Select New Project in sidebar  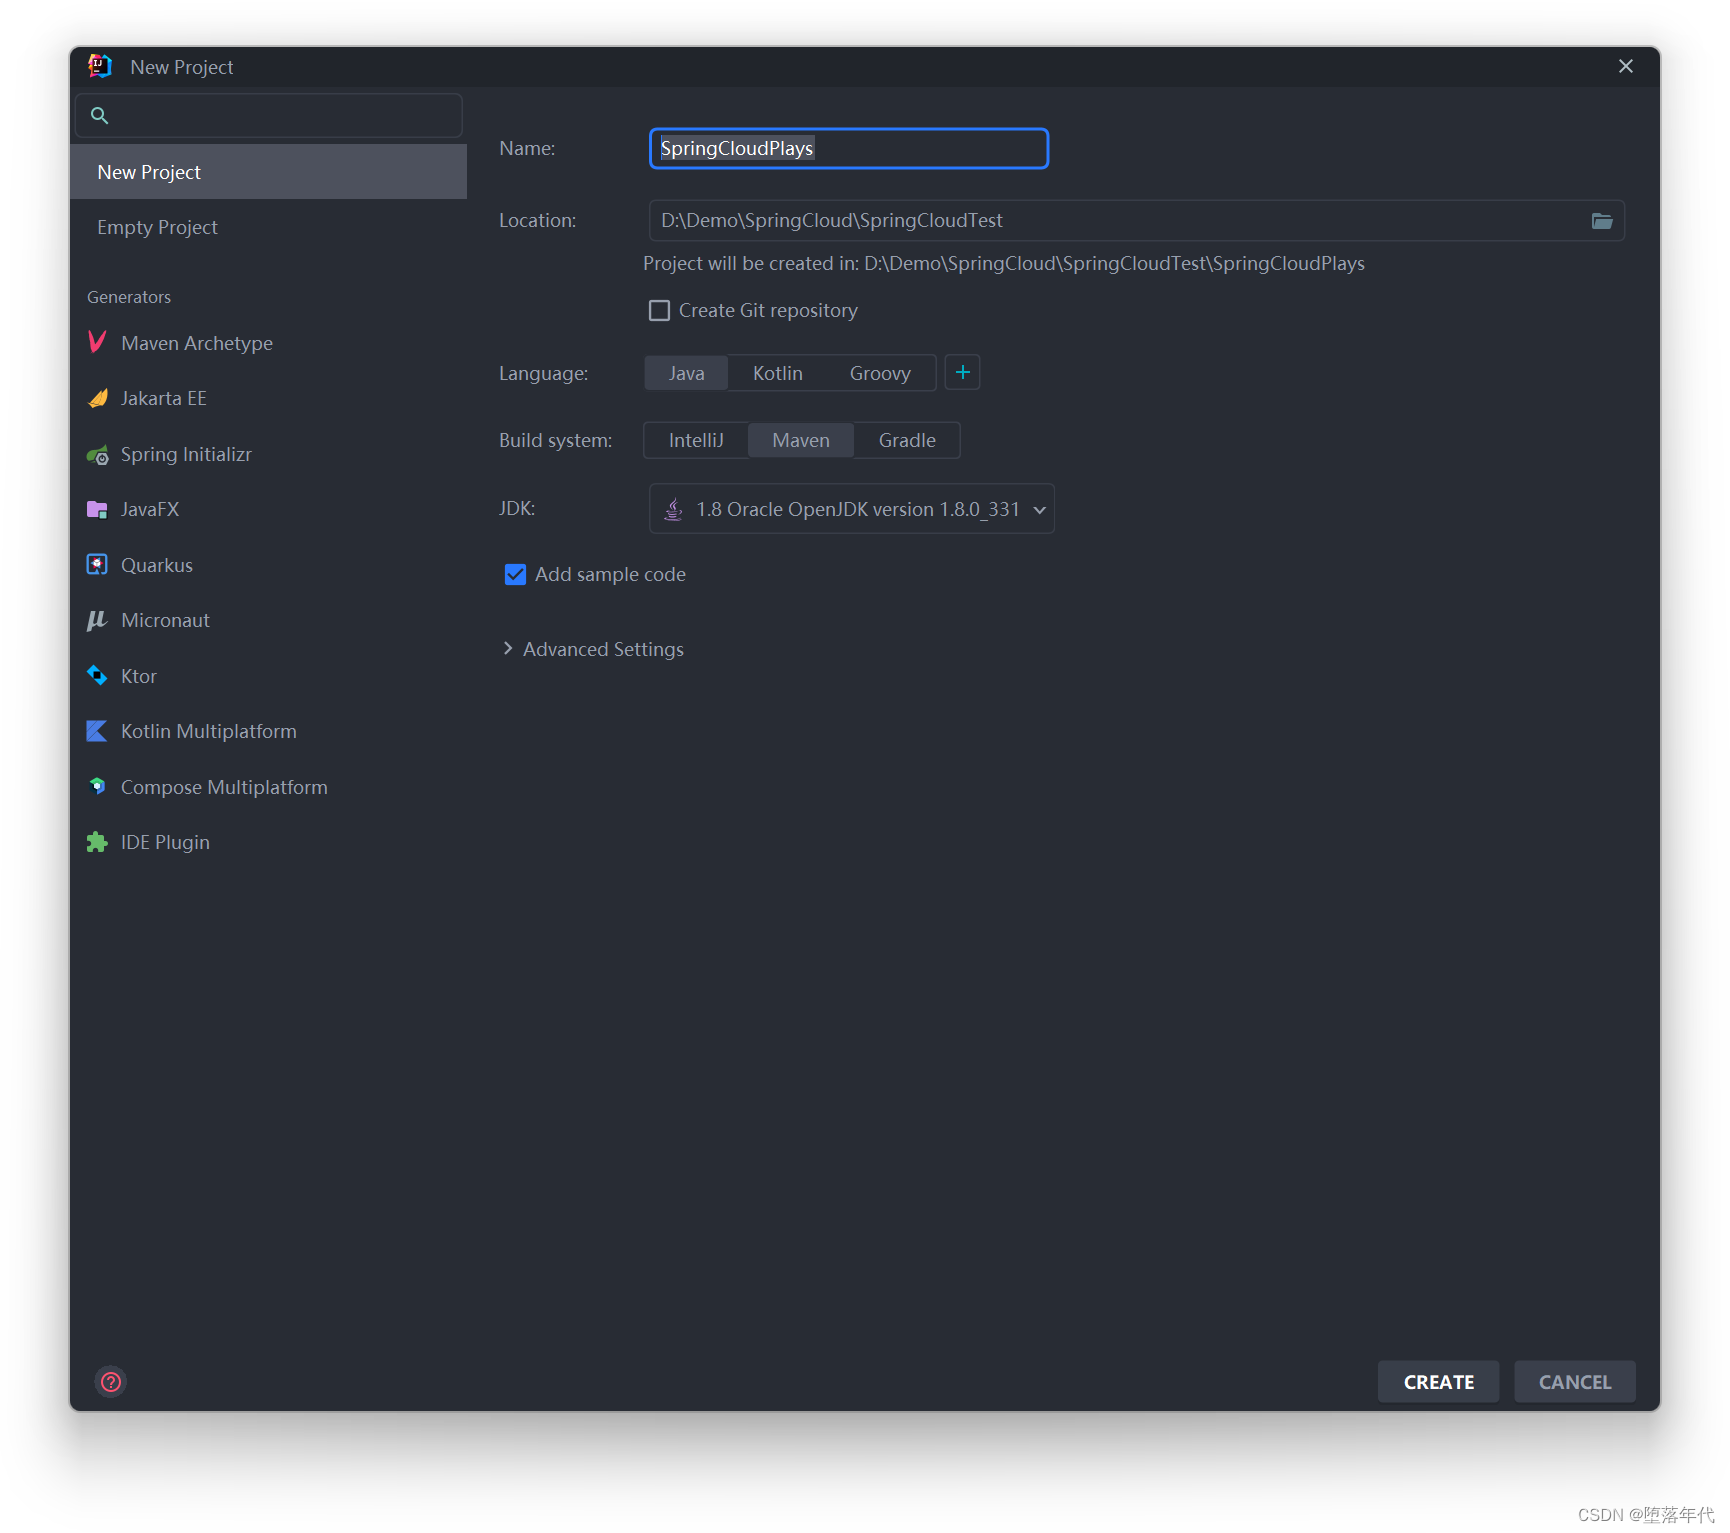[268, 172]
